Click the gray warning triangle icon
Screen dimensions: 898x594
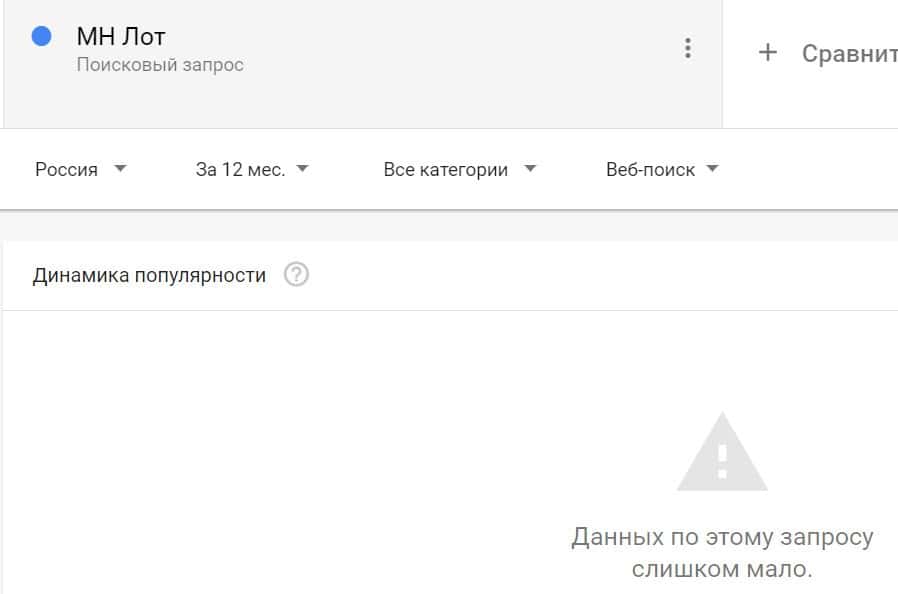pos(722,451)
